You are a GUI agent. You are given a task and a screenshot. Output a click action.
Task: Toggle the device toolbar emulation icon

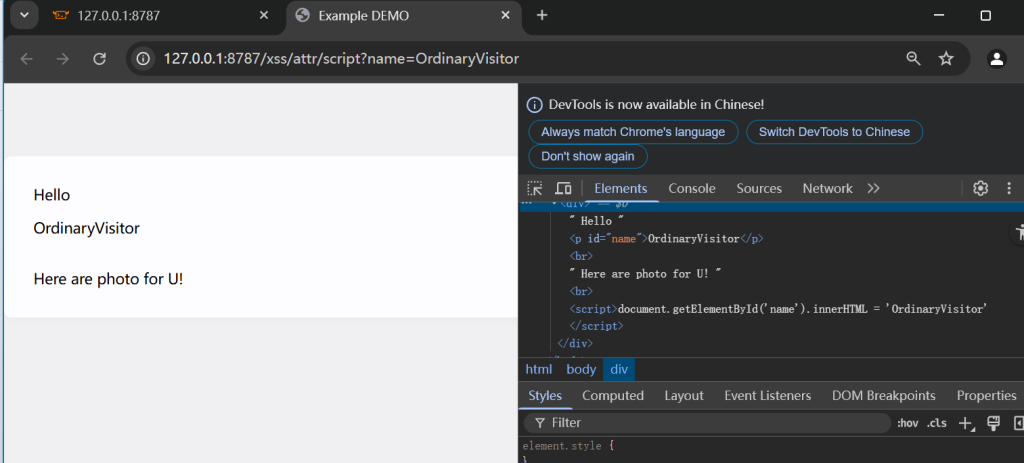563,188
